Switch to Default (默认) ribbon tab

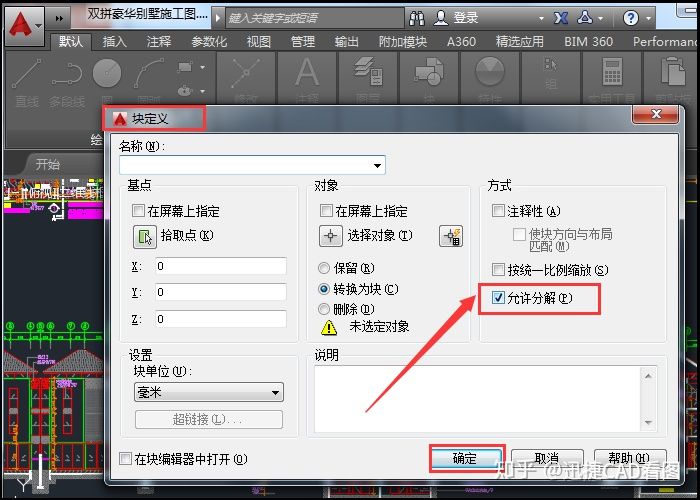point(71,42)
